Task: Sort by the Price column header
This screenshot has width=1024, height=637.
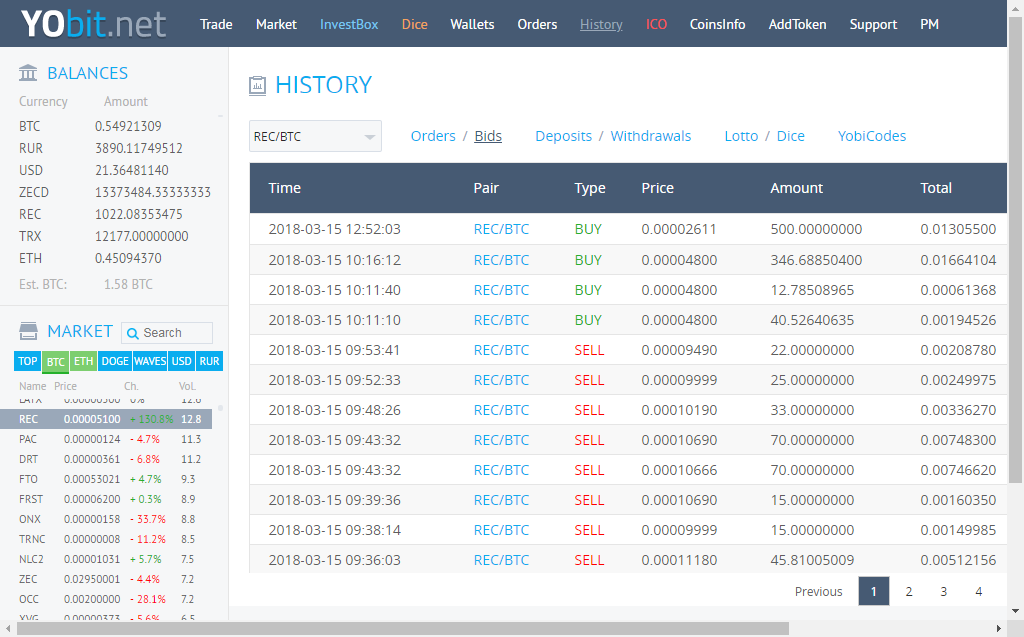Action: point(657,188)
